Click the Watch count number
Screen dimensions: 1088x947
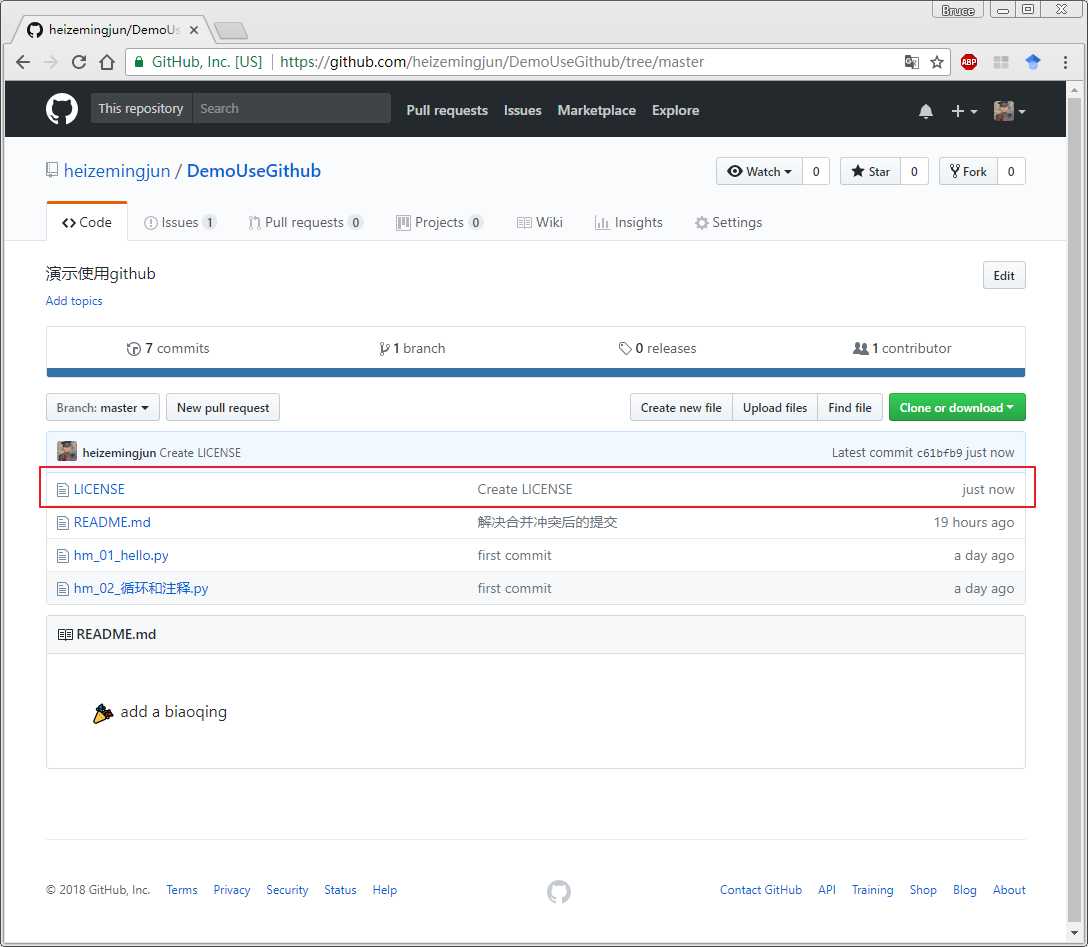816,171
